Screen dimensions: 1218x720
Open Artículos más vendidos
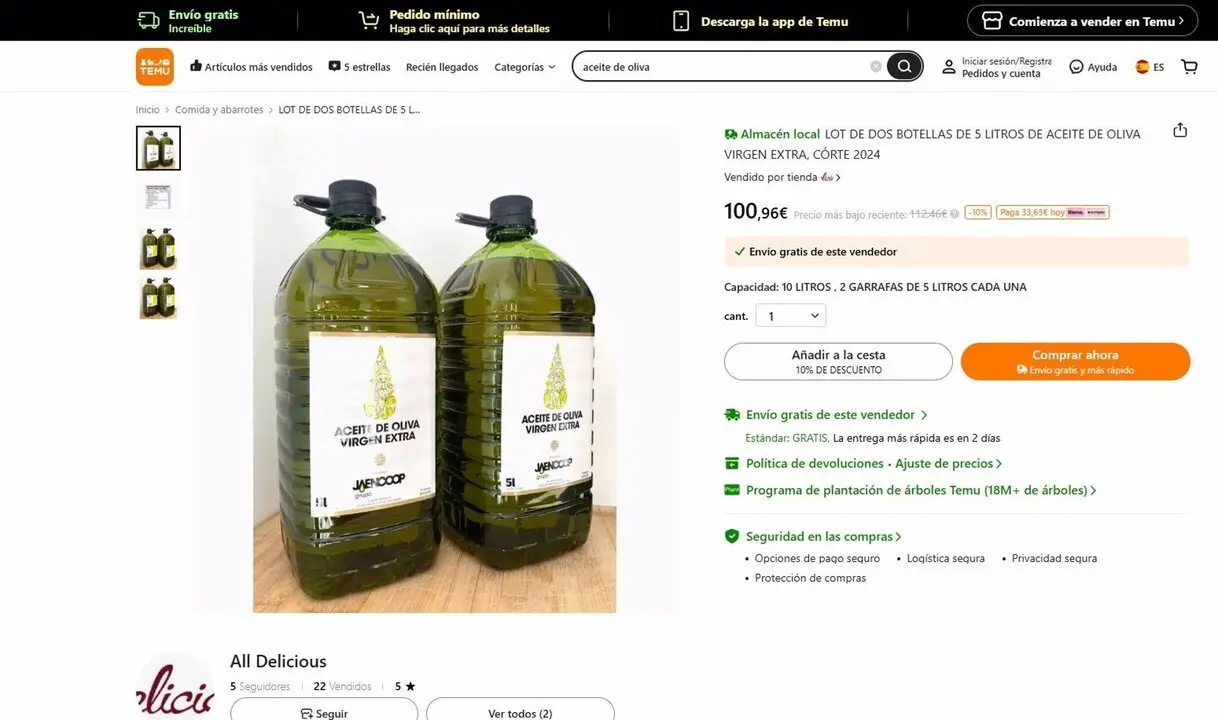pos(251,67)
